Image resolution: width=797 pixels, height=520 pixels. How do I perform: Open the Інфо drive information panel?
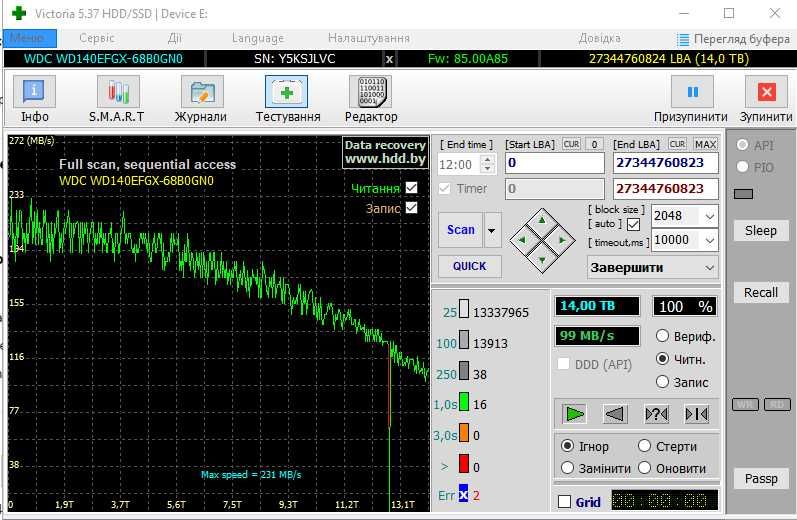(x=34, y=93)
